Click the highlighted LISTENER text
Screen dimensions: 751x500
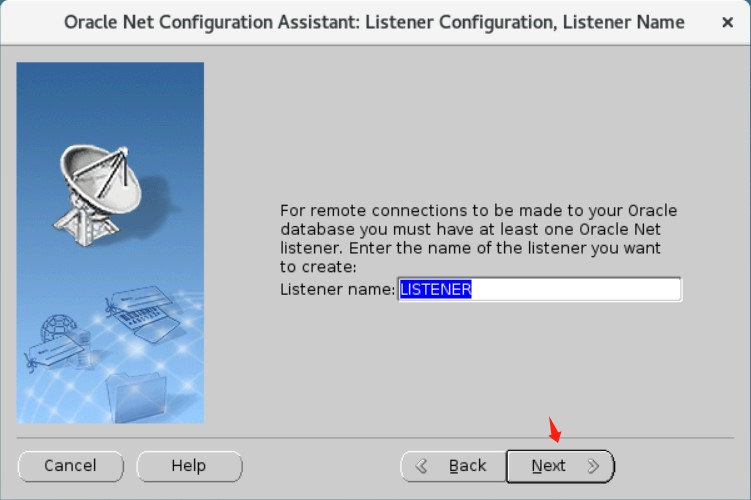pyautogui.click(x=436, y=289)
